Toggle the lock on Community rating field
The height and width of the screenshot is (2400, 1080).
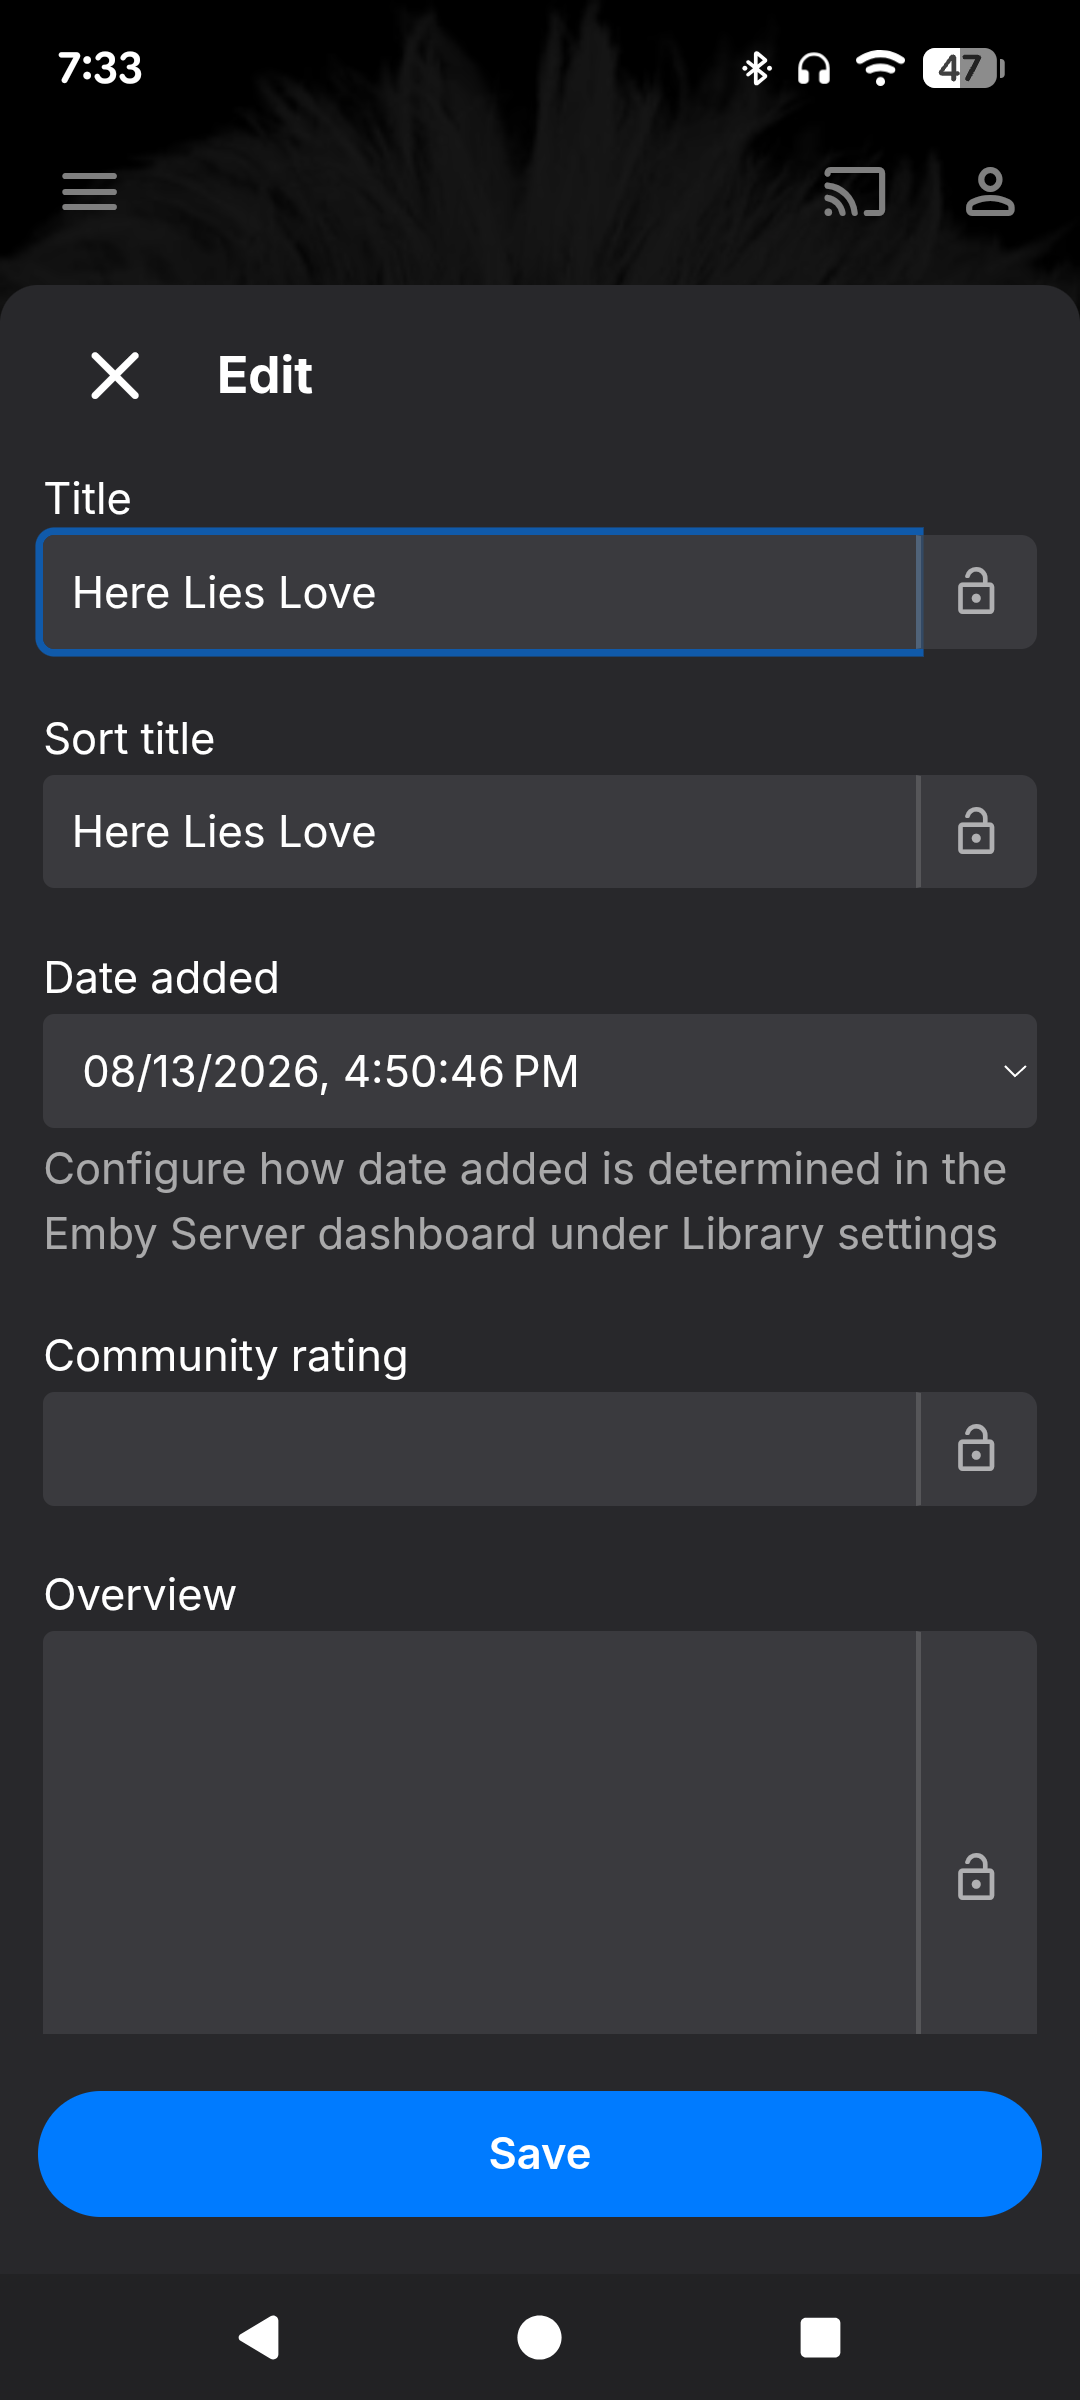[x=977, y=1449]
